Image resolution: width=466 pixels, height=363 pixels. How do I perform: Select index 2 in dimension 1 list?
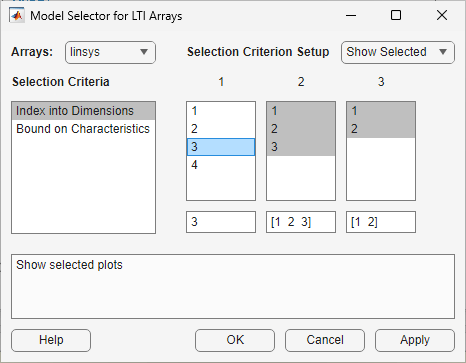[x=221, y=129]
